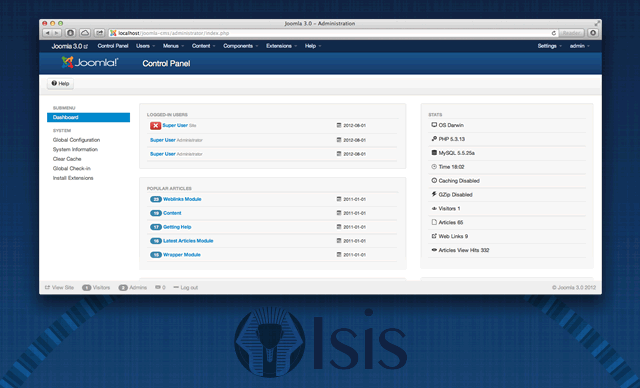Select Dashboard in the submenu
This screenshot has width=640, height=388.
[x=89, y=118]
